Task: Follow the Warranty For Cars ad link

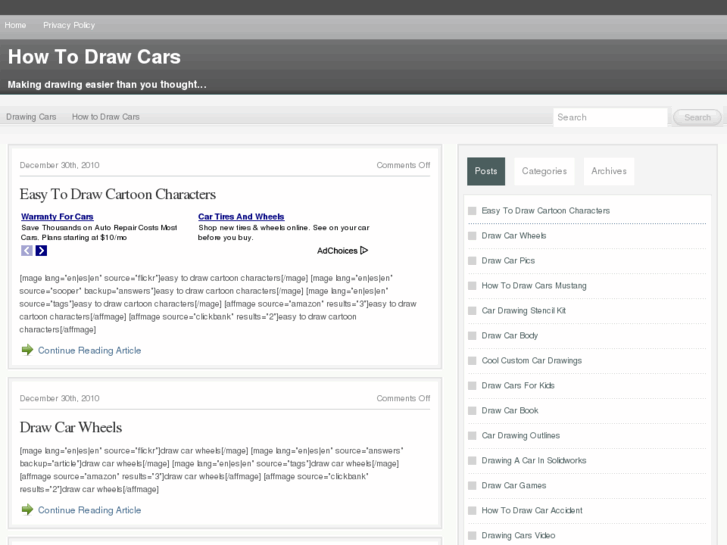Action: 57,217
